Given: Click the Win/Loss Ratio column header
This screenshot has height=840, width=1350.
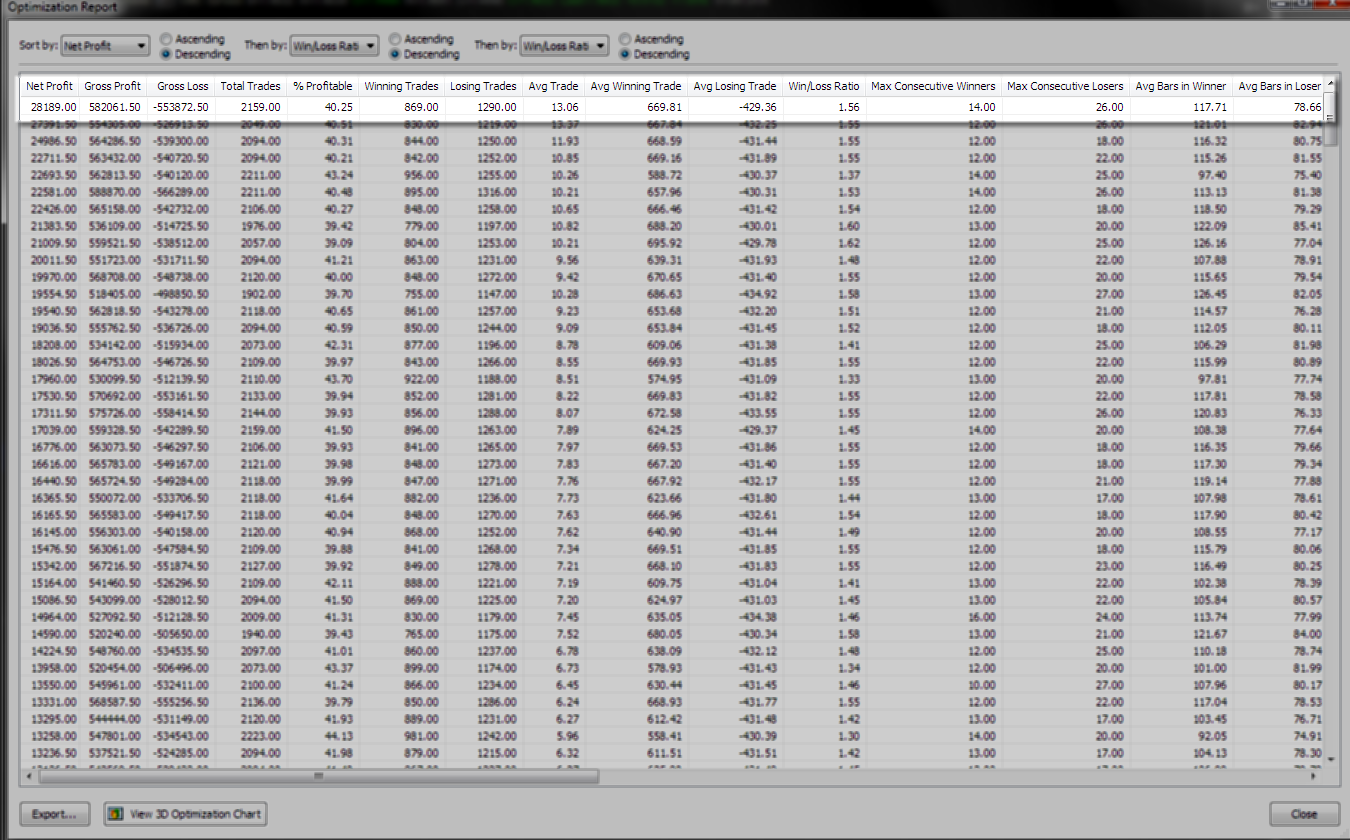Looking at the screenshot, I should click(824, 86).
